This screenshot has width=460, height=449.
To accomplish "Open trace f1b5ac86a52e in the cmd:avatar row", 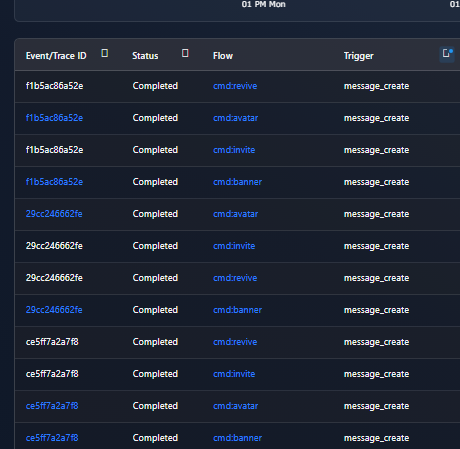I will [54, 118].
